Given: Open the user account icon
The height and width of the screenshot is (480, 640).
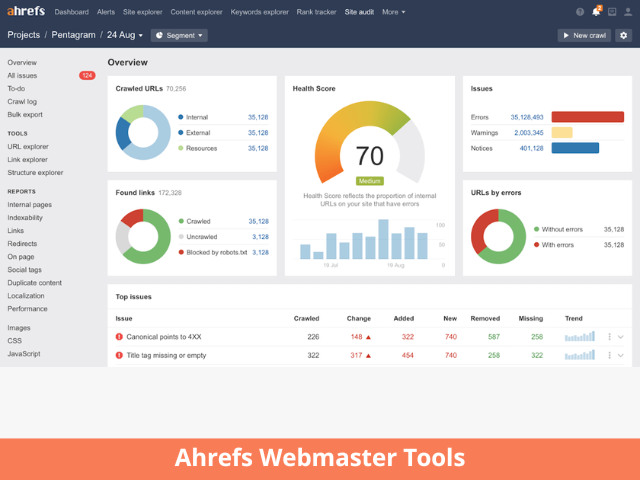Looking at the screenshot, I should [628, 12].
